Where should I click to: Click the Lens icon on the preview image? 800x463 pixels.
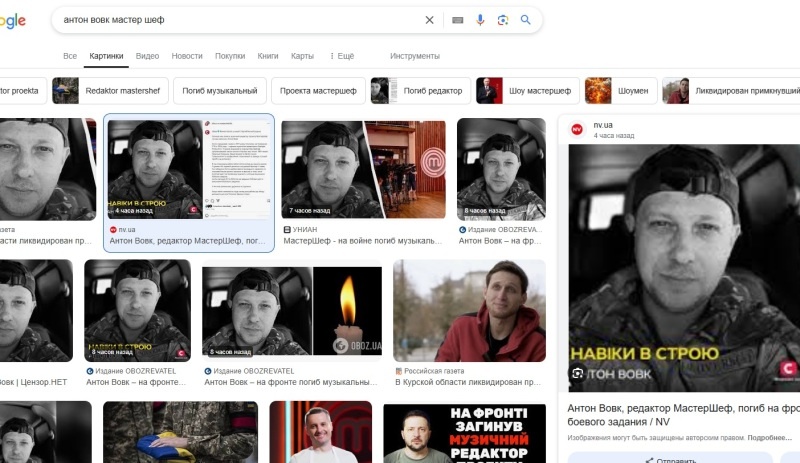[578, 373]
